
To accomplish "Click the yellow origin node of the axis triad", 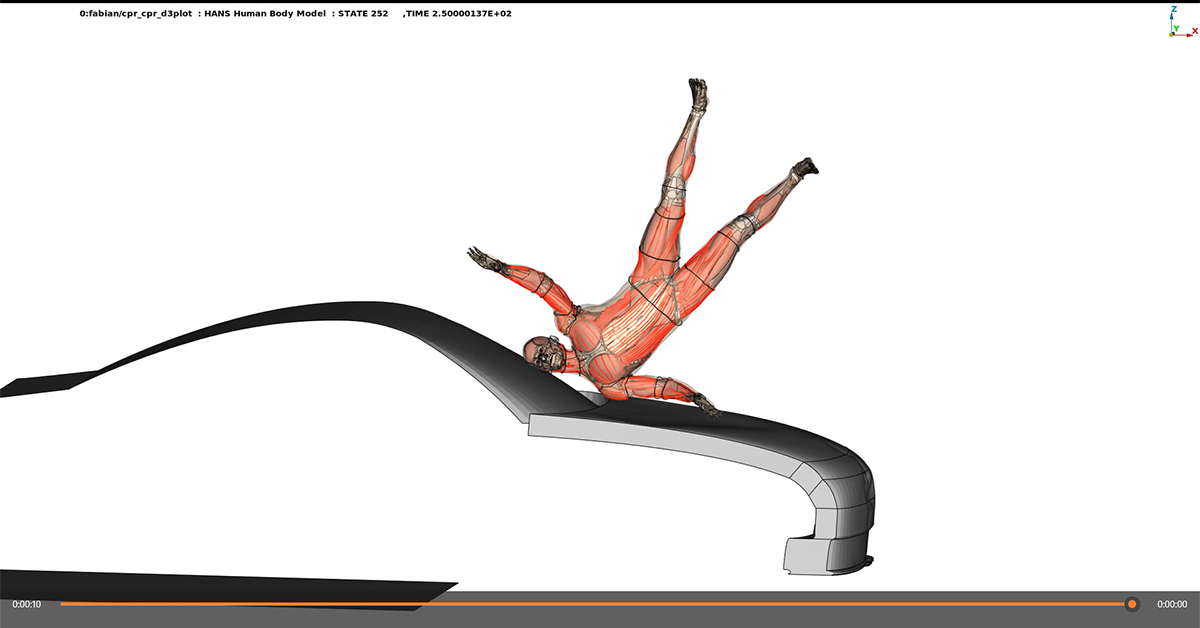I will click(1171, 34).
